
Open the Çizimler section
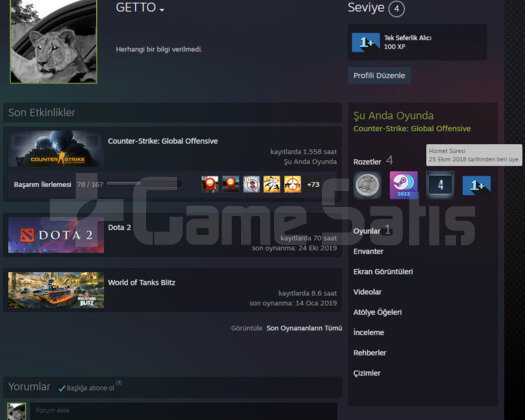click(367, 373)
